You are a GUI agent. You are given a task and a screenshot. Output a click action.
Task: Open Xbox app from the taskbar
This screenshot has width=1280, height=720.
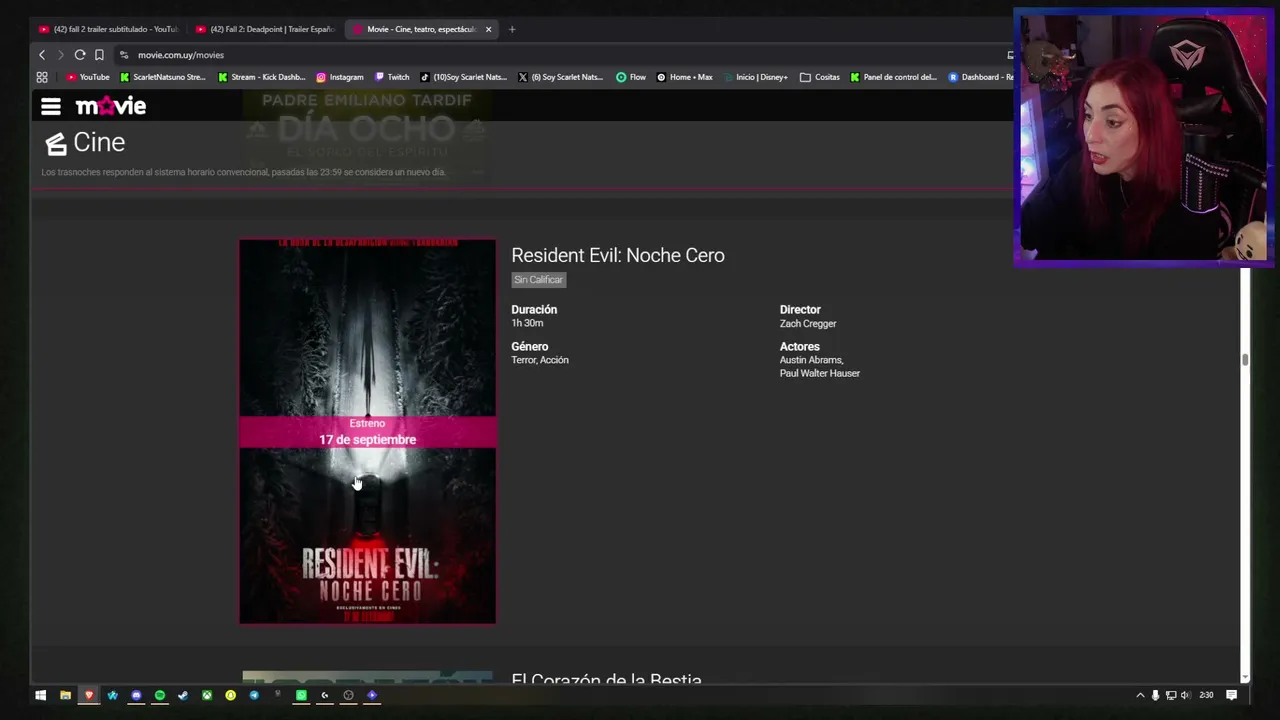pos(207,695)
